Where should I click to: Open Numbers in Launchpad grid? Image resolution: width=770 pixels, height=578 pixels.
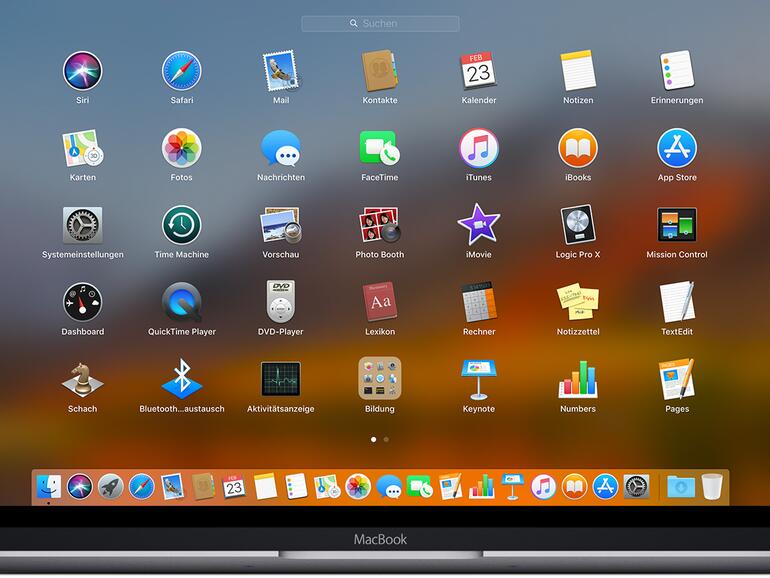(578, 379)
